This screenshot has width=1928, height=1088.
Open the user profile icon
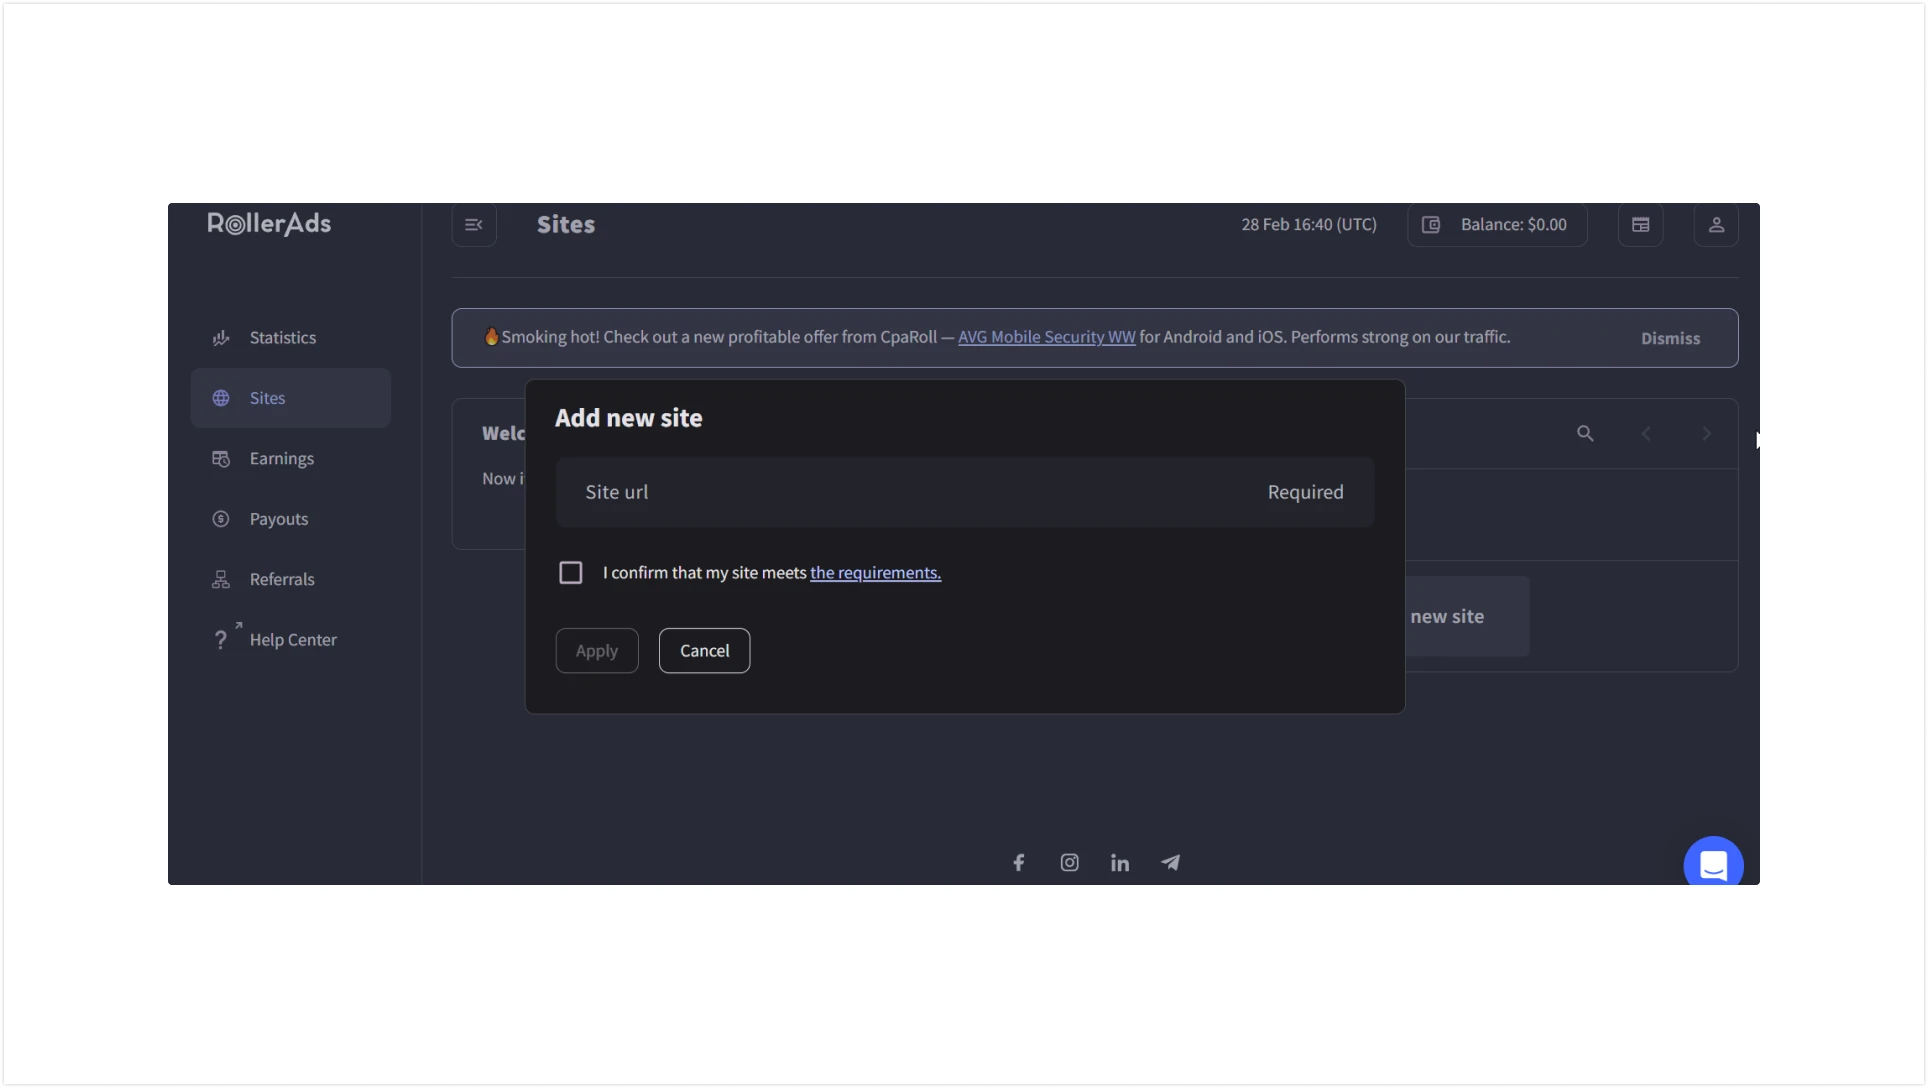tap(1716, 225)
